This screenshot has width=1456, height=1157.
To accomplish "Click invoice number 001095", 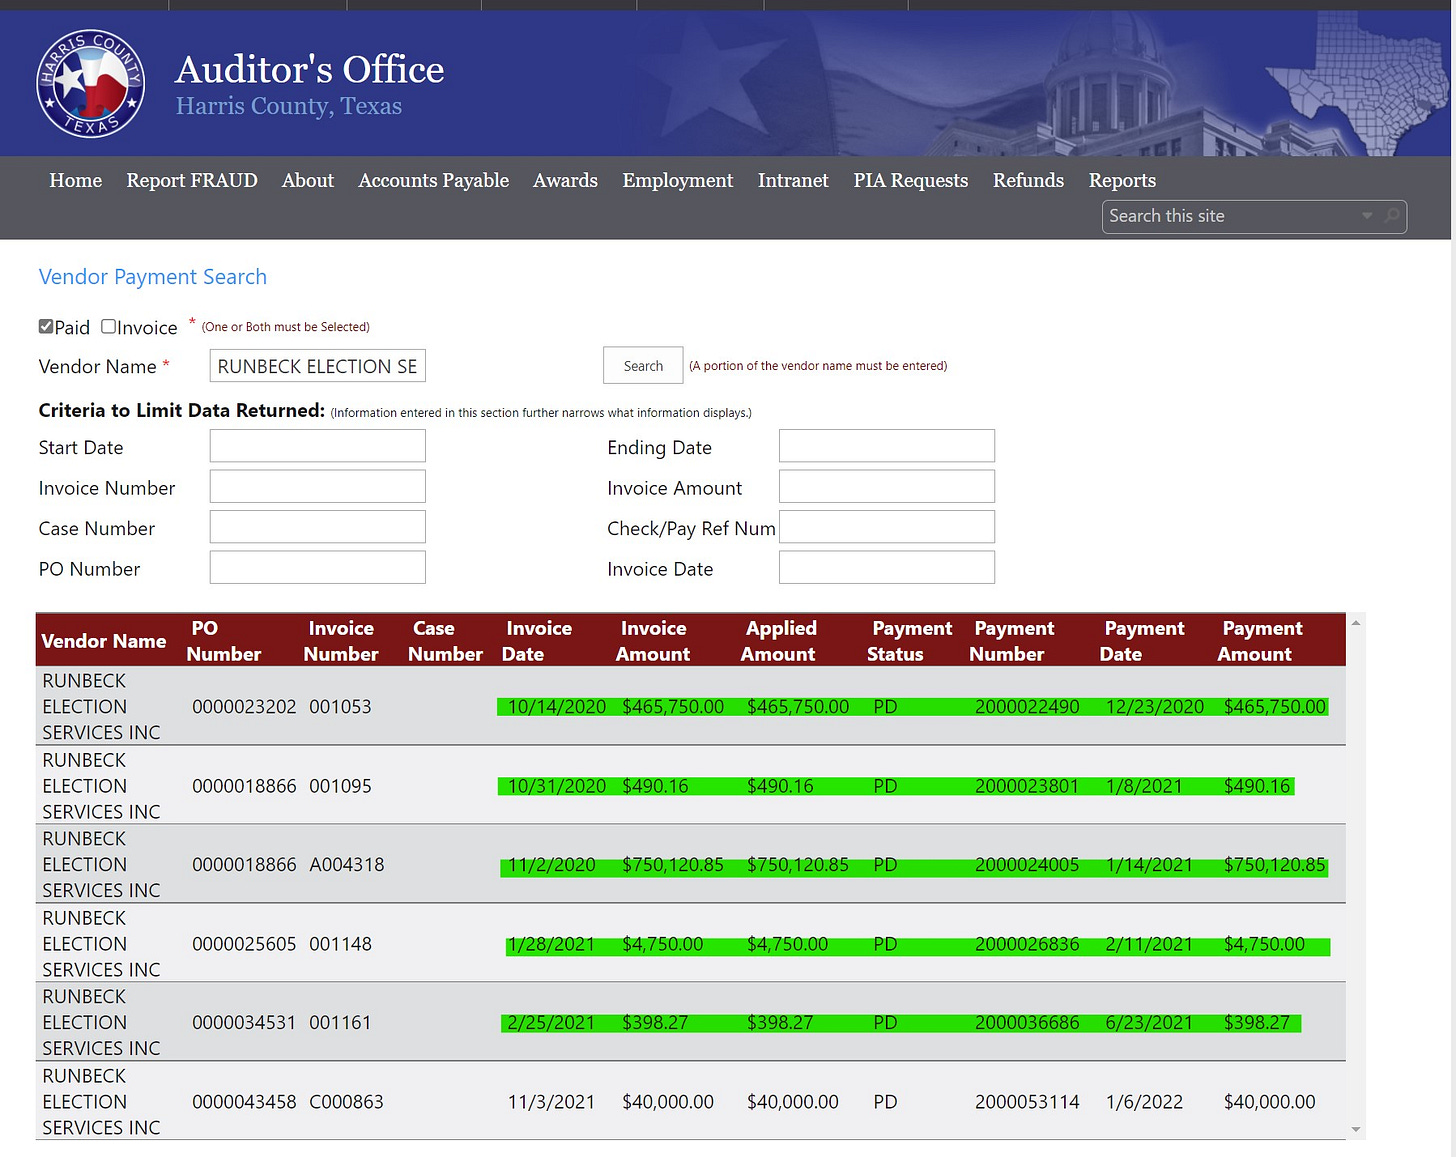I will click(340, 786).
